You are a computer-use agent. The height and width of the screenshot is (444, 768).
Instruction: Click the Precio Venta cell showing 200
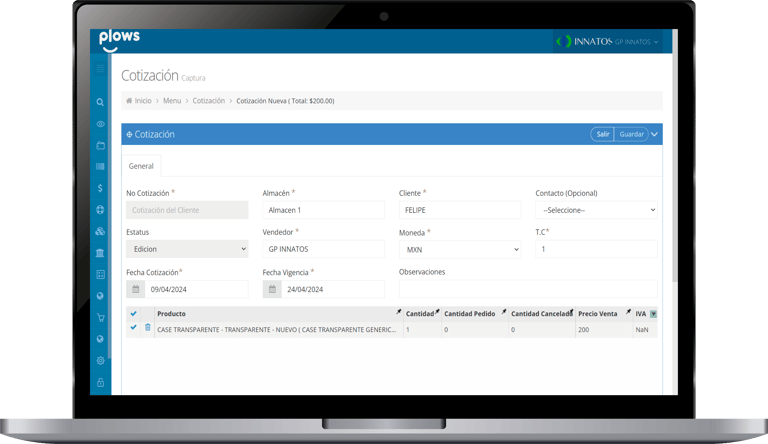[603, 330]
